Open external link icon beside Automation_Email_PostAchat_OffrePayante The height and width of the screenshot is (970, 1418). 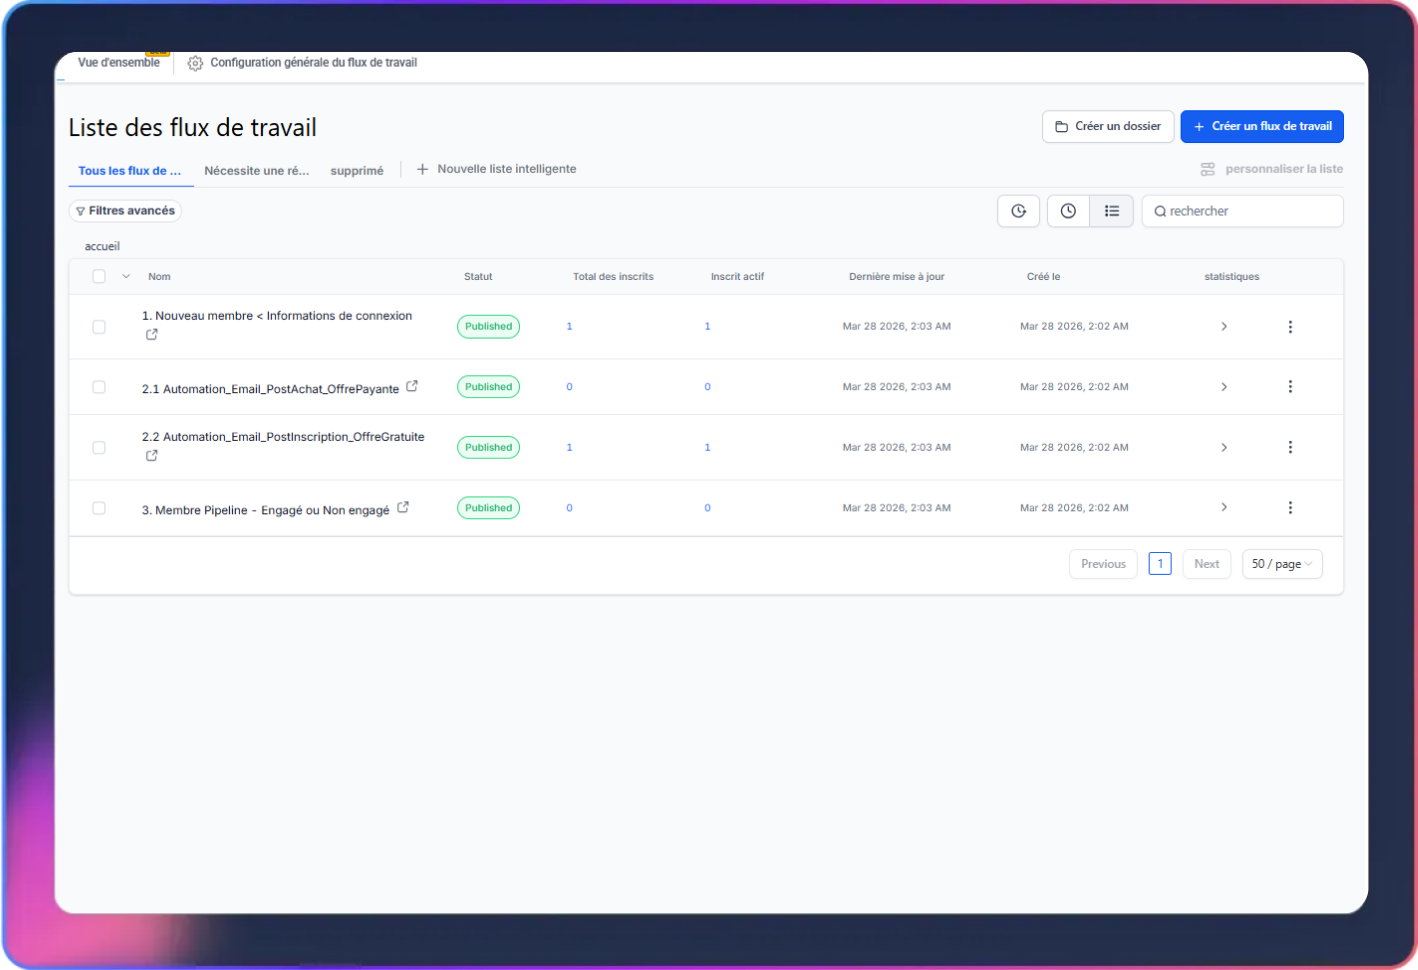[412, 386]
